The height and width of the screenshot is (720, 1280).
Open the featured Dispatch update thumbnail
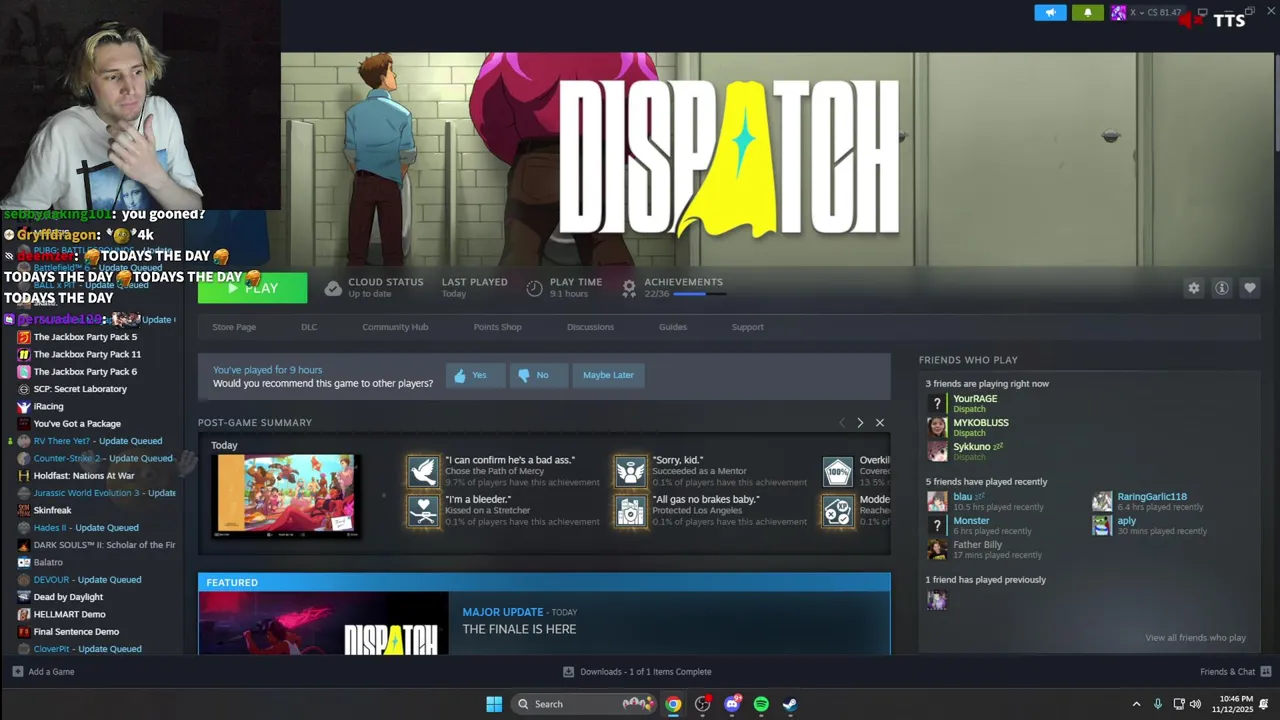click(x=323, y=624)
